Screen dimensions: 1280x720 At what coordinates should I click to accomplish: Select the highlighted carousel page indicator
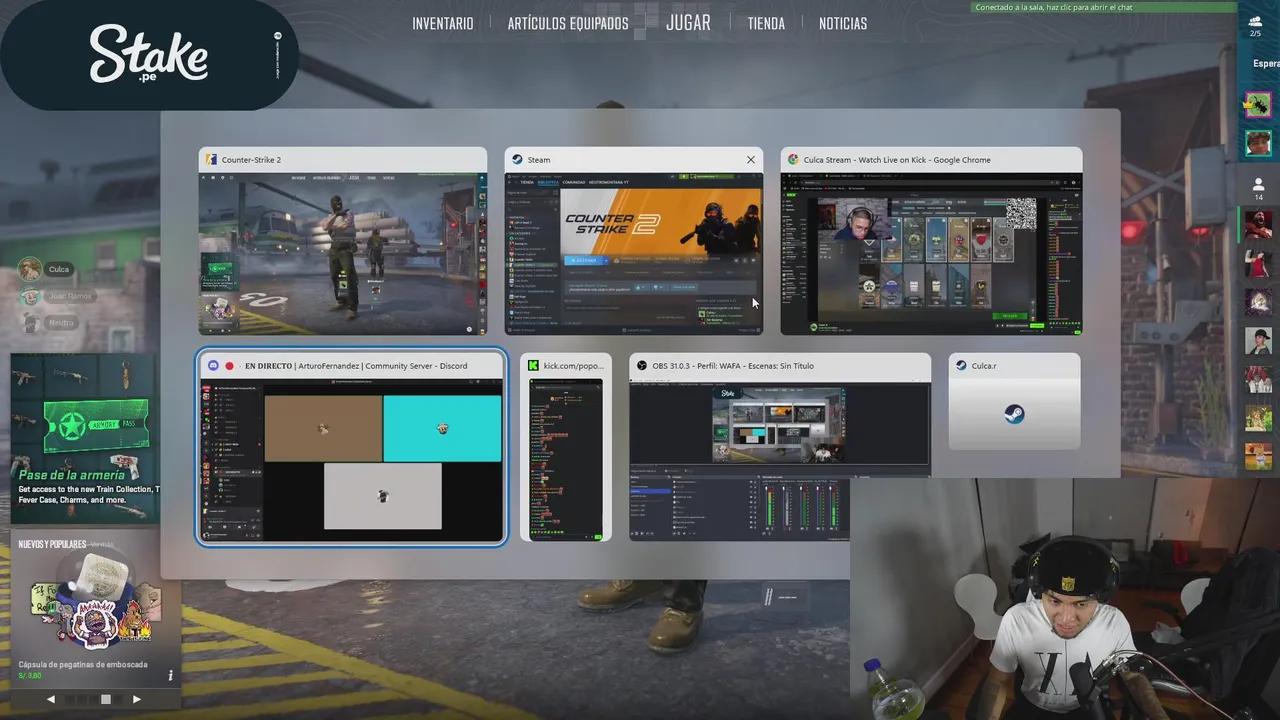tap(106, 699)
